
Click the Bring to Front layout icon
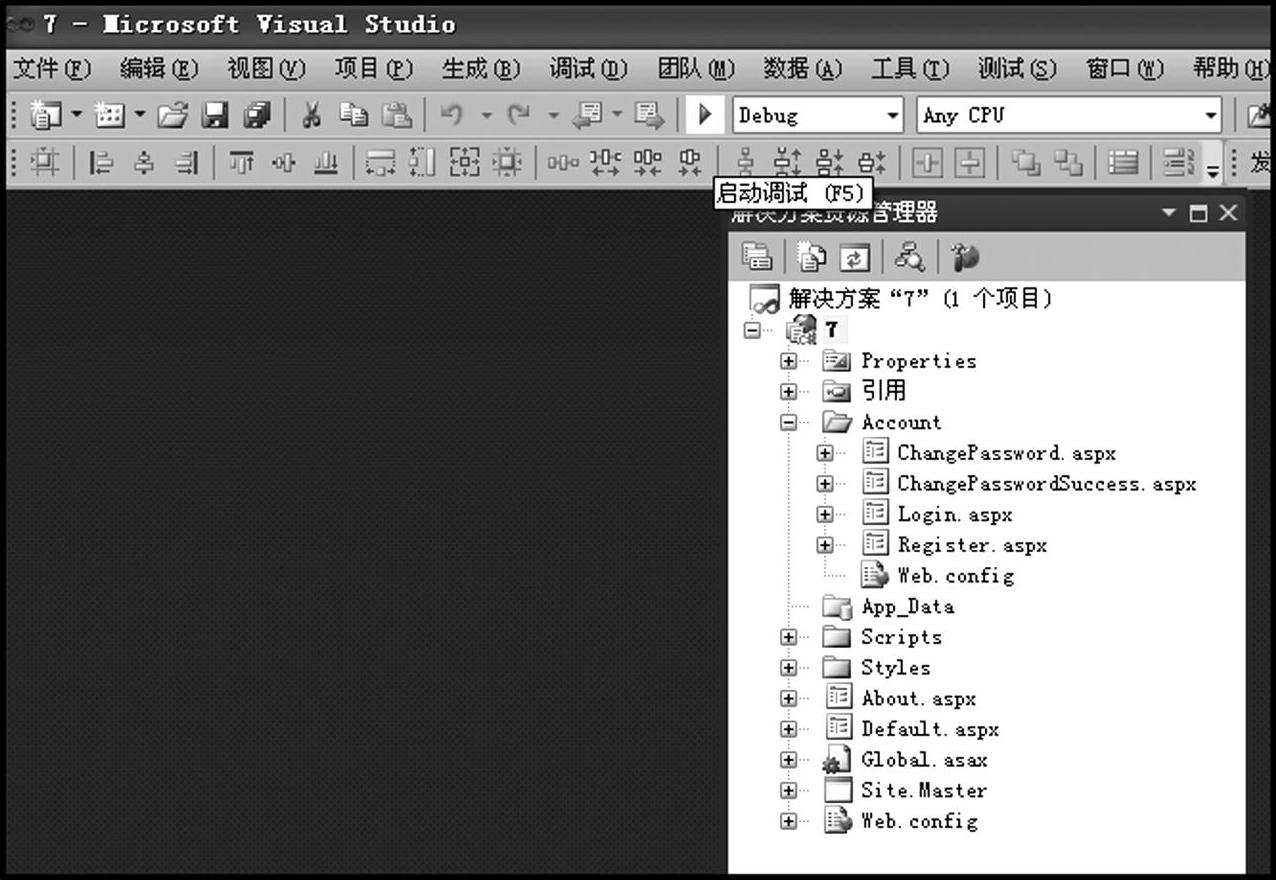[x=1025, y=162]
